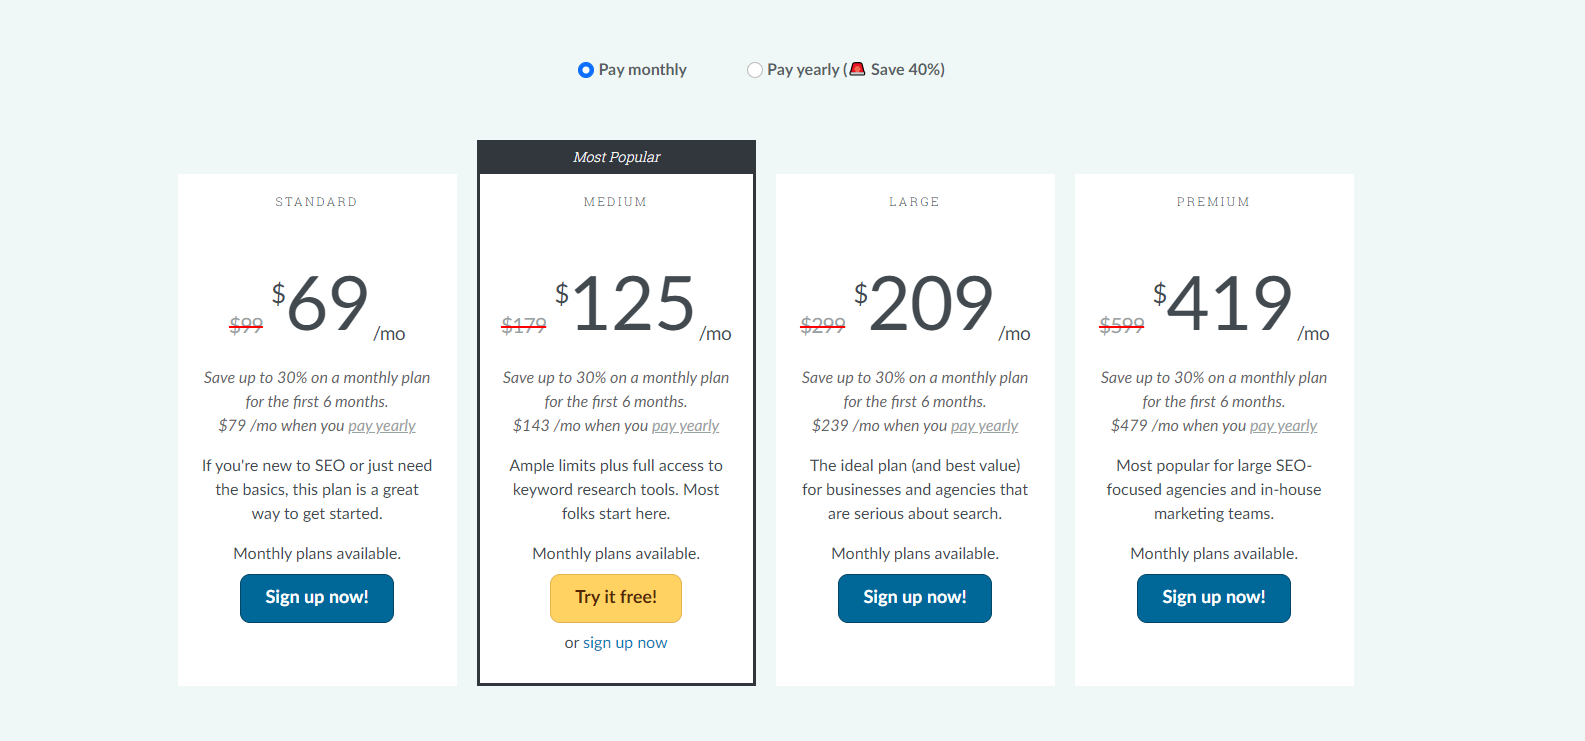Click the Most Popular banner
The height and width of the screenshot is (741, 1585).
616,157
